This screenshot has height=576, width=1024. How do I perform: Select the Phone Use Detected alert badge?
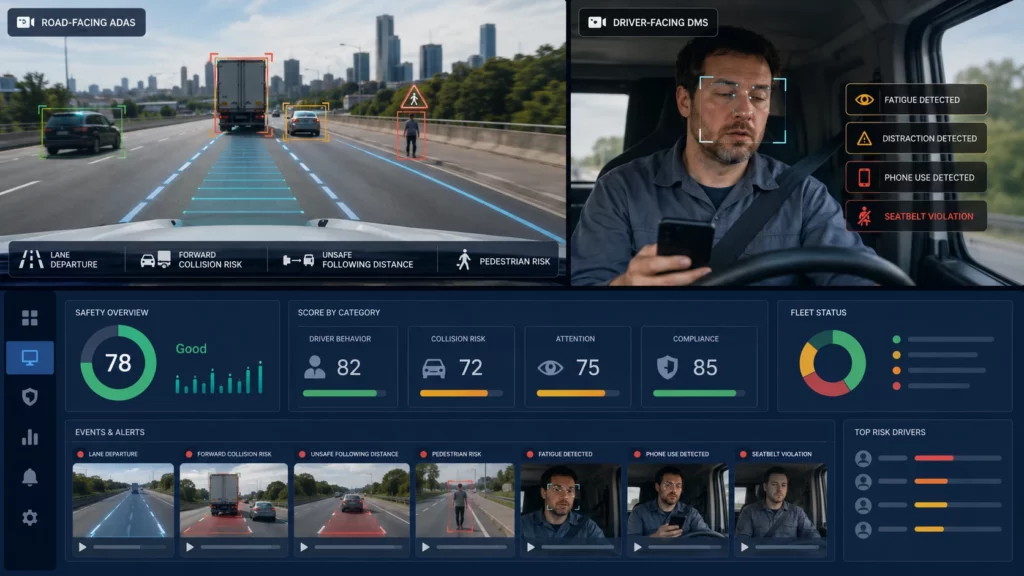(916, 177)
